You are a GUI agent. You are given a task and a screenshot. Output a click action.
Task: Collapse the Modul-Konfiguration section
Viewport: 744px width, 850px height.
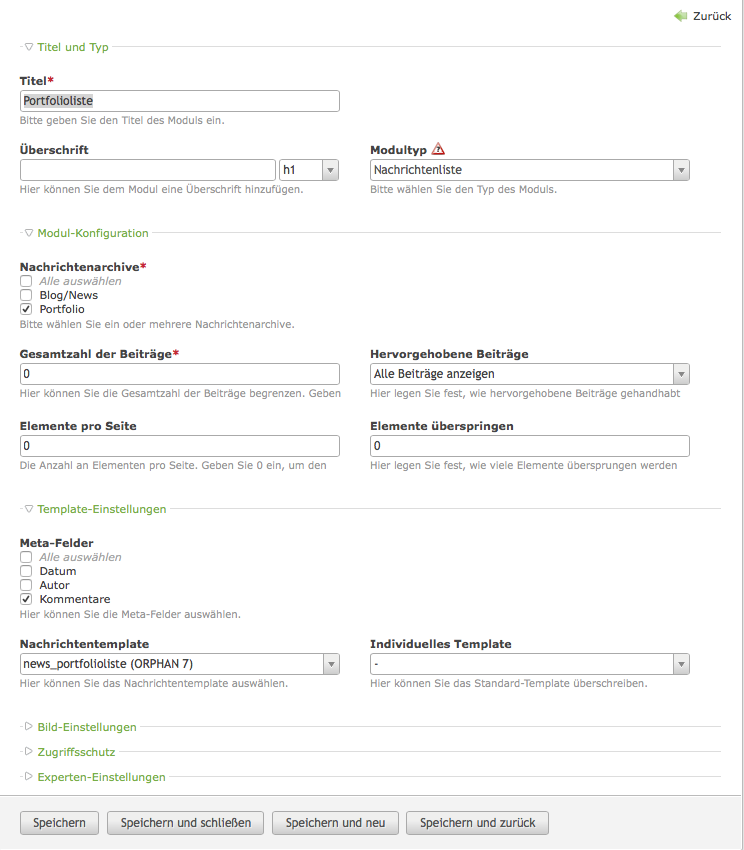pyautogui.click(x=92, y=233)
